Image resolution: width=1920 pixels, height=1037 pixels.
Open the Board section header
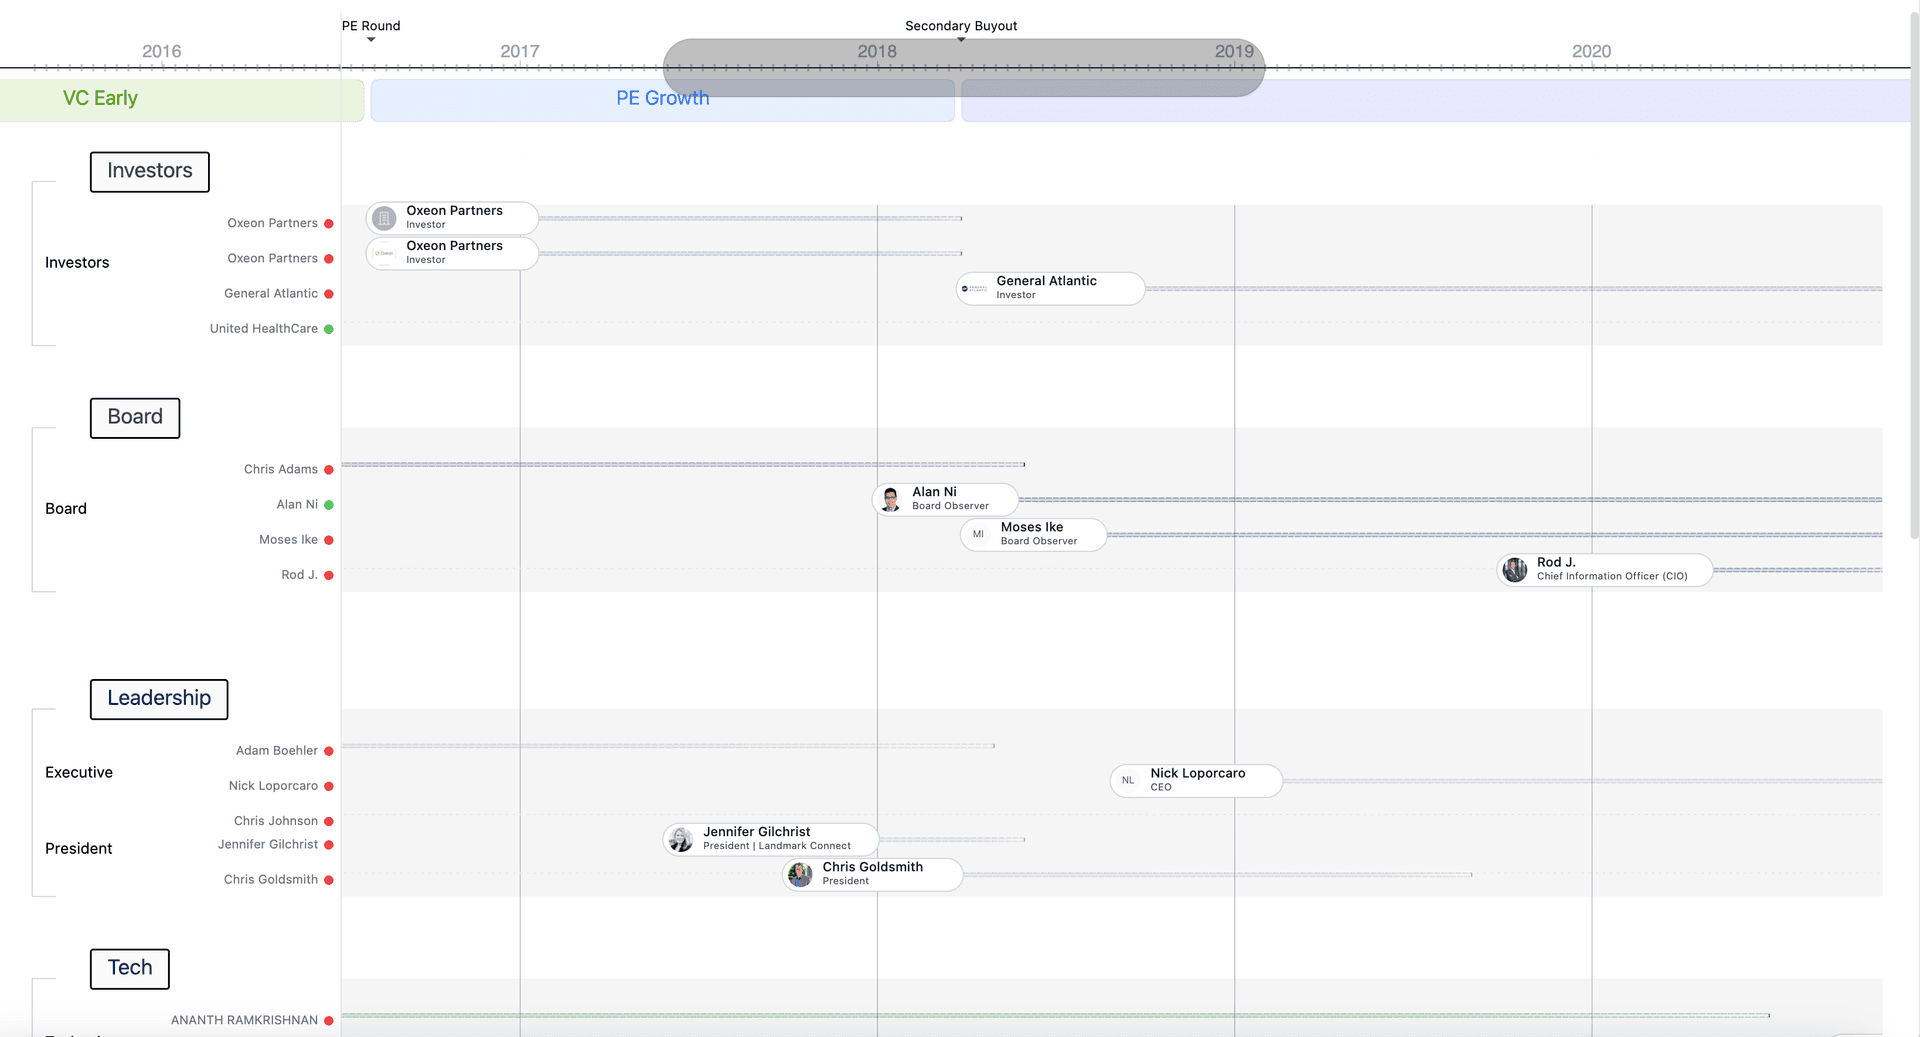135,417
